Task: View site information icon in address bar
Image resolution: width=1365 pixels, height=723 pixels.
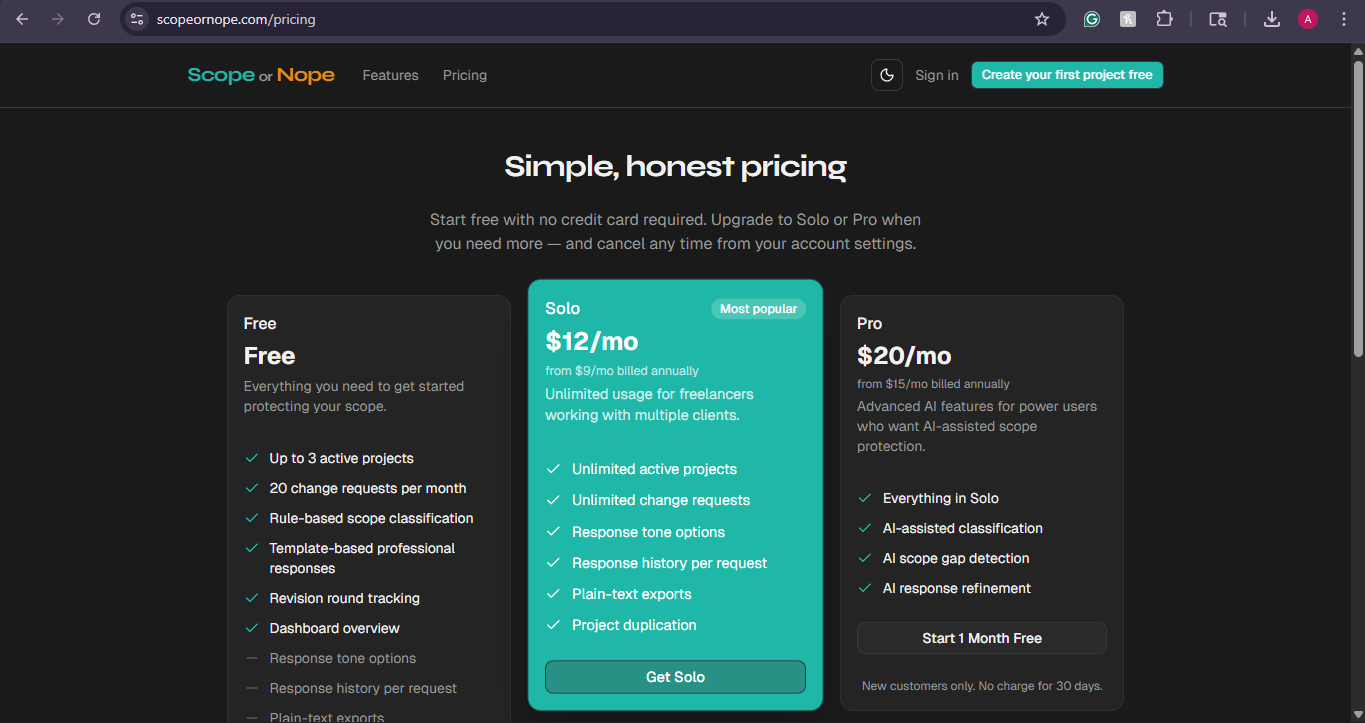Action: pos(137,19)
